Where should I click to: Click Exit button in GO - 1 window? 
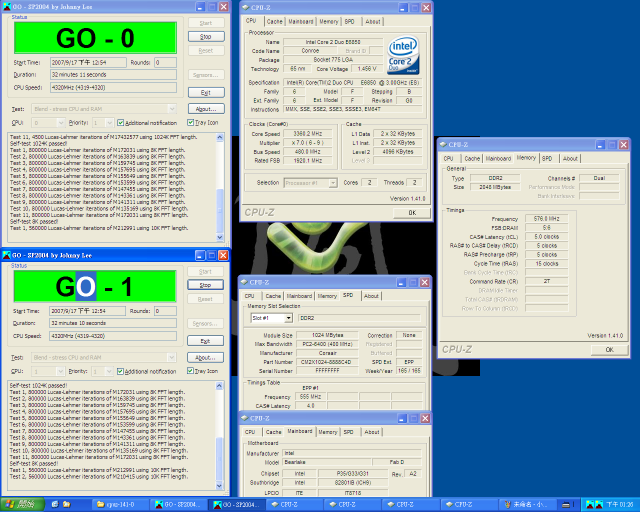click(205, 341)
